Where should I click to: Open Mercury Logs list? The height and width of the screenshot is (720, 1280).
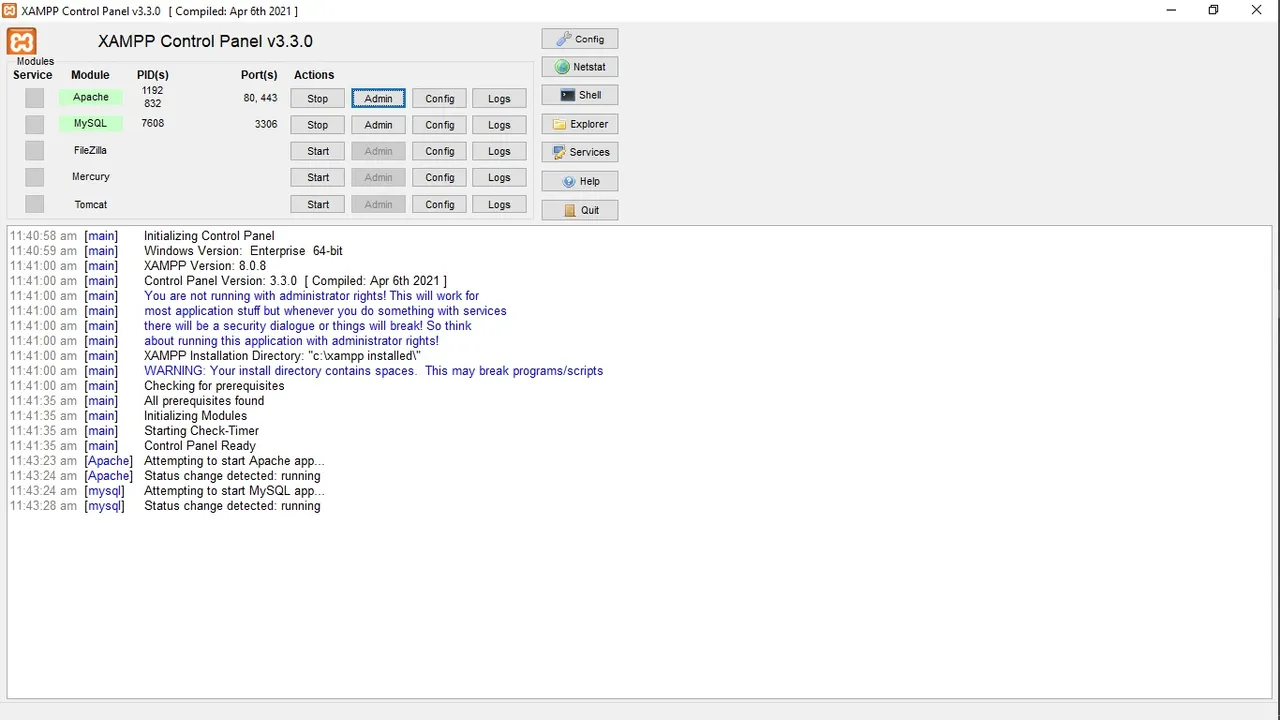click(500, 177)
